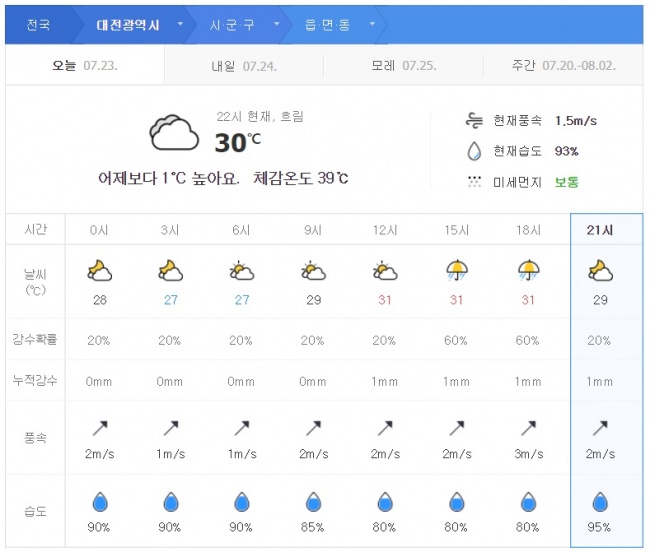650x552 pixels.
Task: Click the 12시 1mm accumulated rainfall
Action: coord(385,381)
